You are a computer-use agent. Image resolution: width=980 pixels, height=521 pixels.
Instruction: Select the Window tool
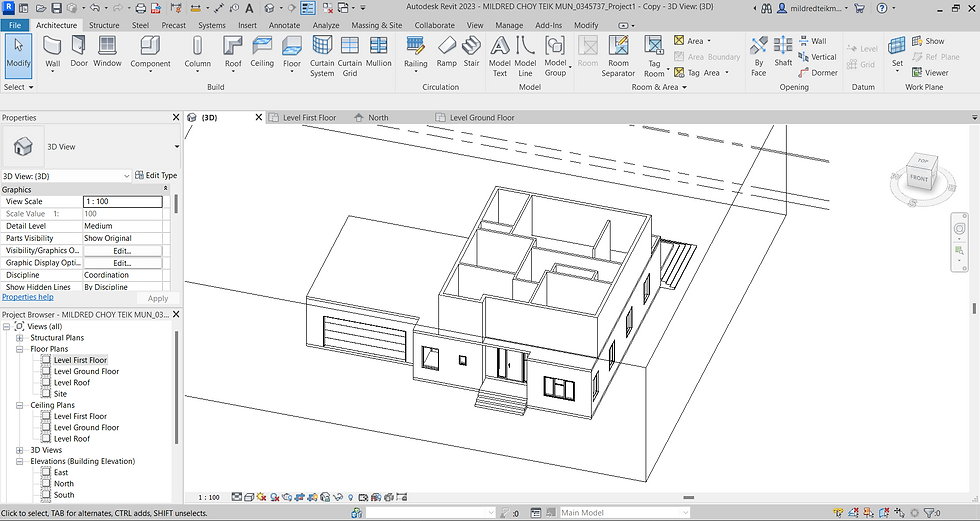coord(108,51)
